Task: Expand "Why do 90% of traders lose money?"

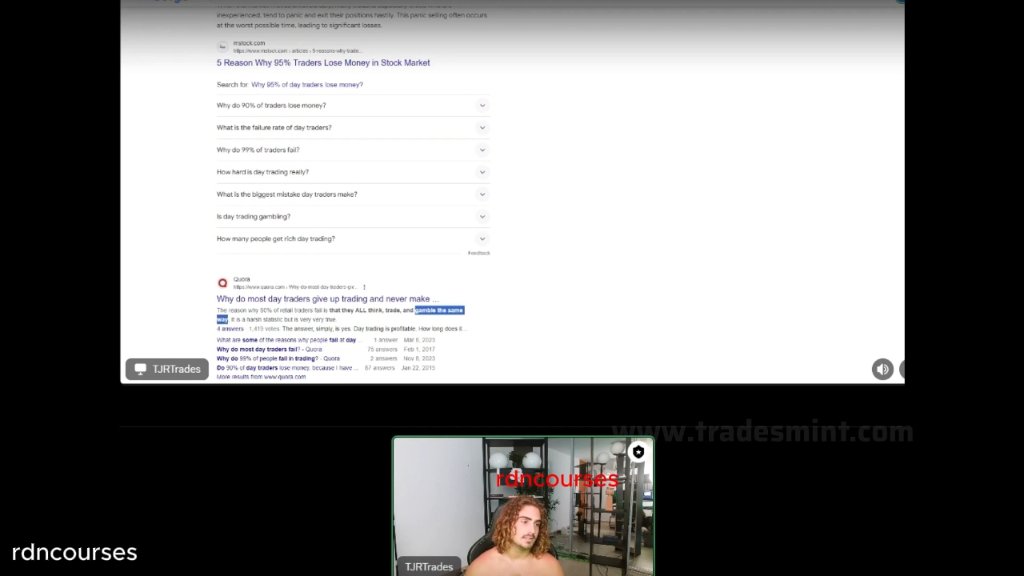Action: [353, 105]
